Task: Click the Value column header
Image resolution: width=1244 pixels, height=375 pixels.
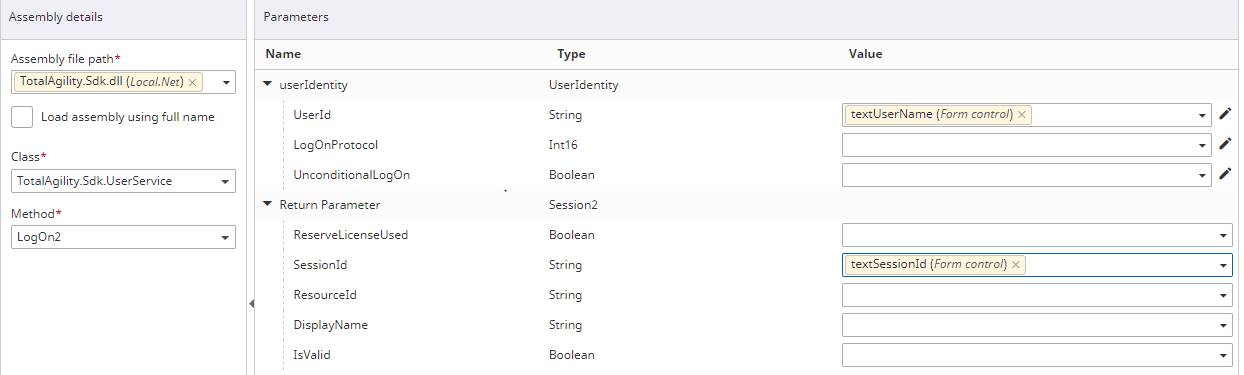Action: 865,54
